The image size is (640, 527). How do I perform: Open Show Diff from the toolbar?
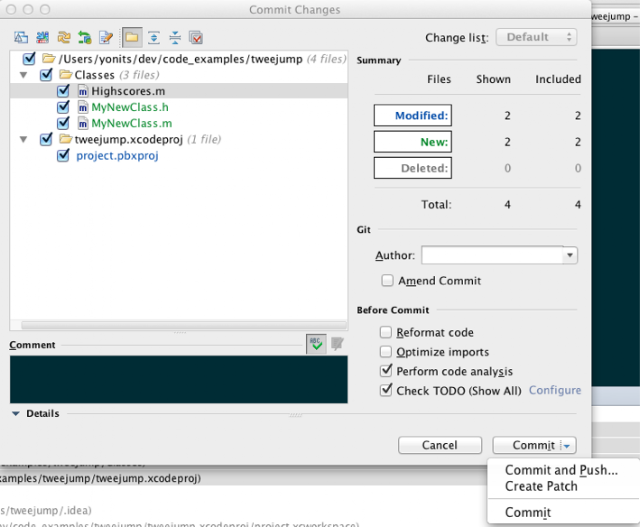21,38
